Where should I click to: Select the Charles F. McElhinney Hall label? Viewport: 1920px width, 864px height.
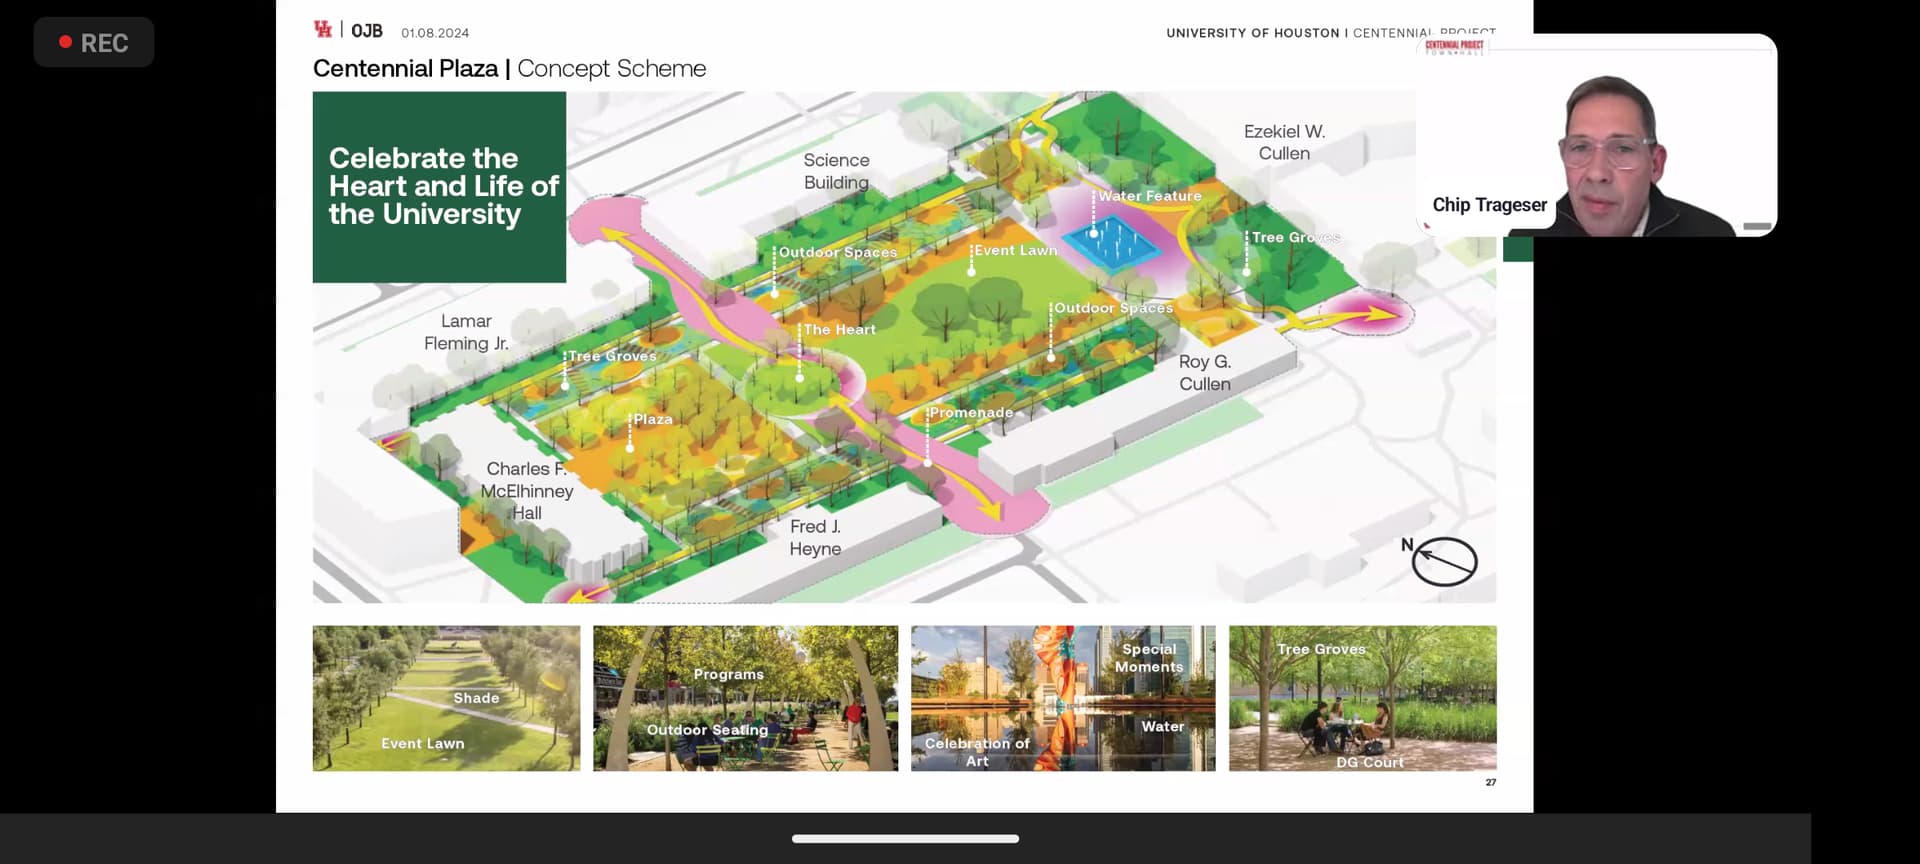[x=527, y=491]
